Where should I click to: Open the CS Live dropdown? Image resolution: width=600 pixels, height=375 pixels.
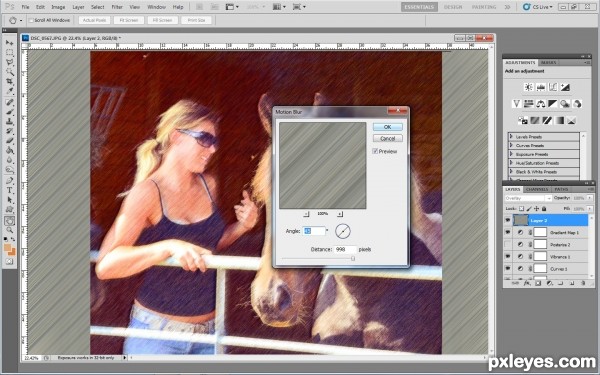click(538, 7)
